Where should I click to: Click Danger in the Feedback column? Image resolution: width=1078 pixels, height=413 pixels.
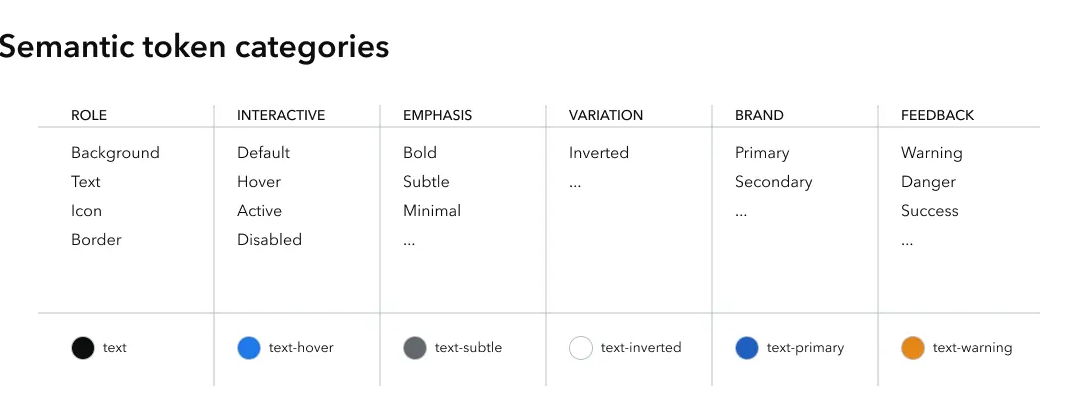point(928,182)
